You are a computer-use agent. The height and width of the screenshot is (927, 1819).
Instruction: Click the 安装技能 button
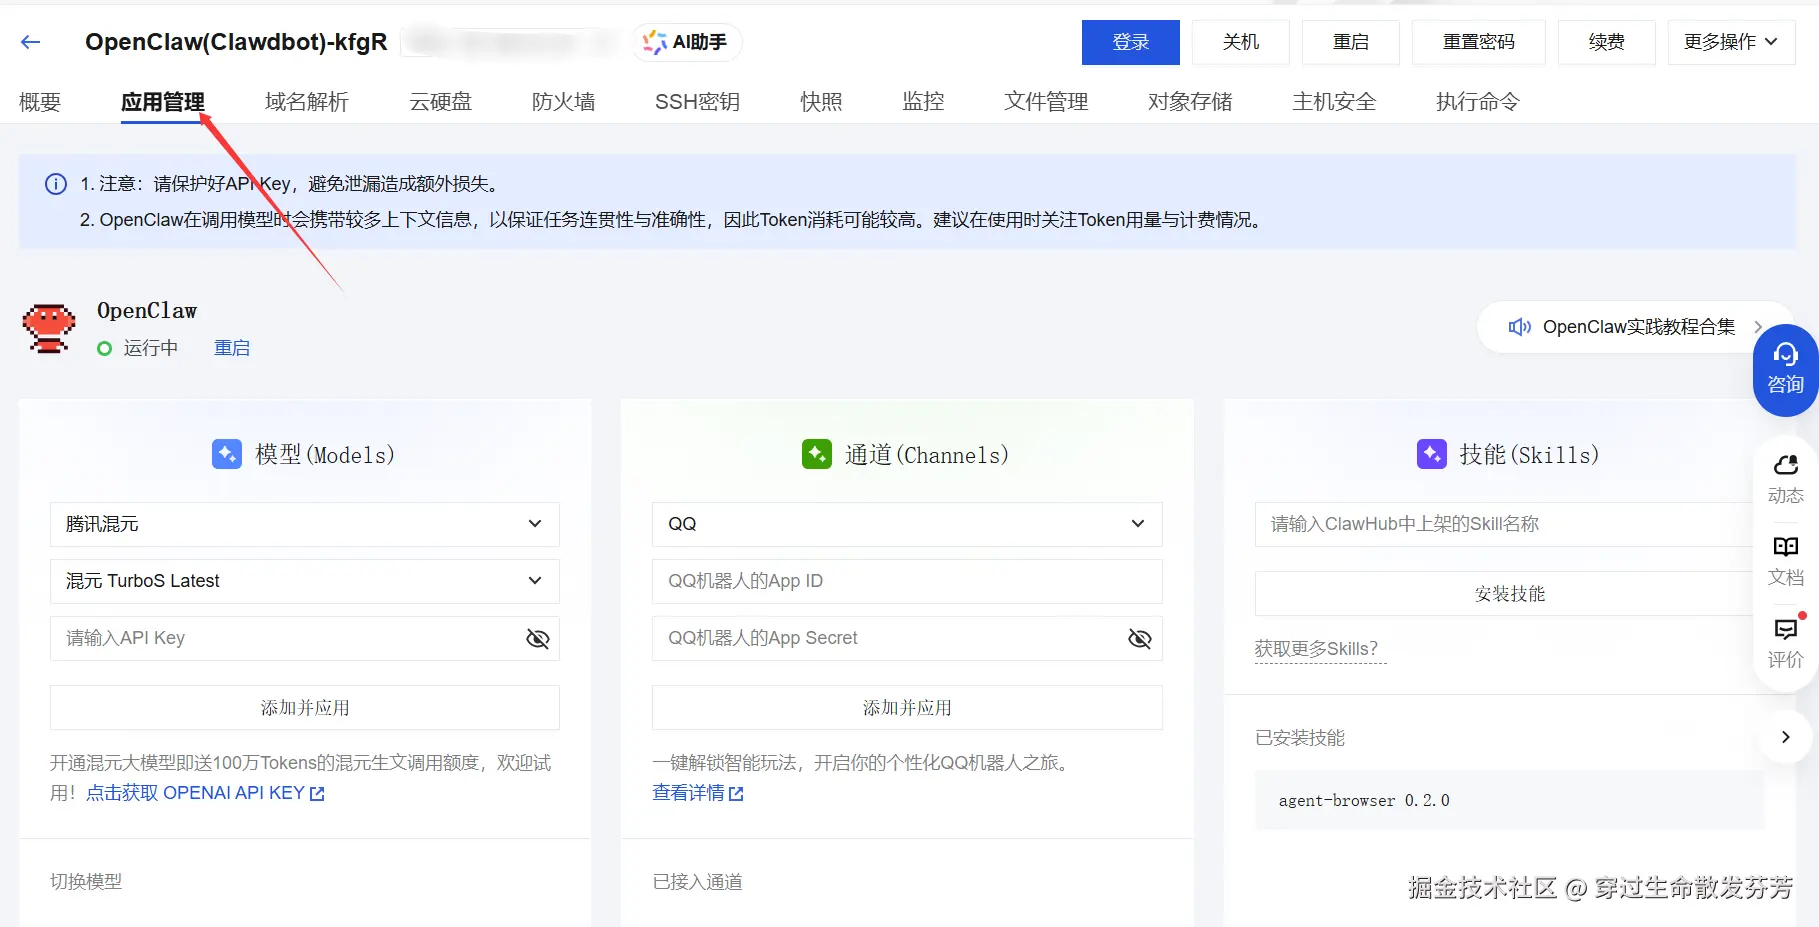pyautogui.click(x=1509, y=594)
